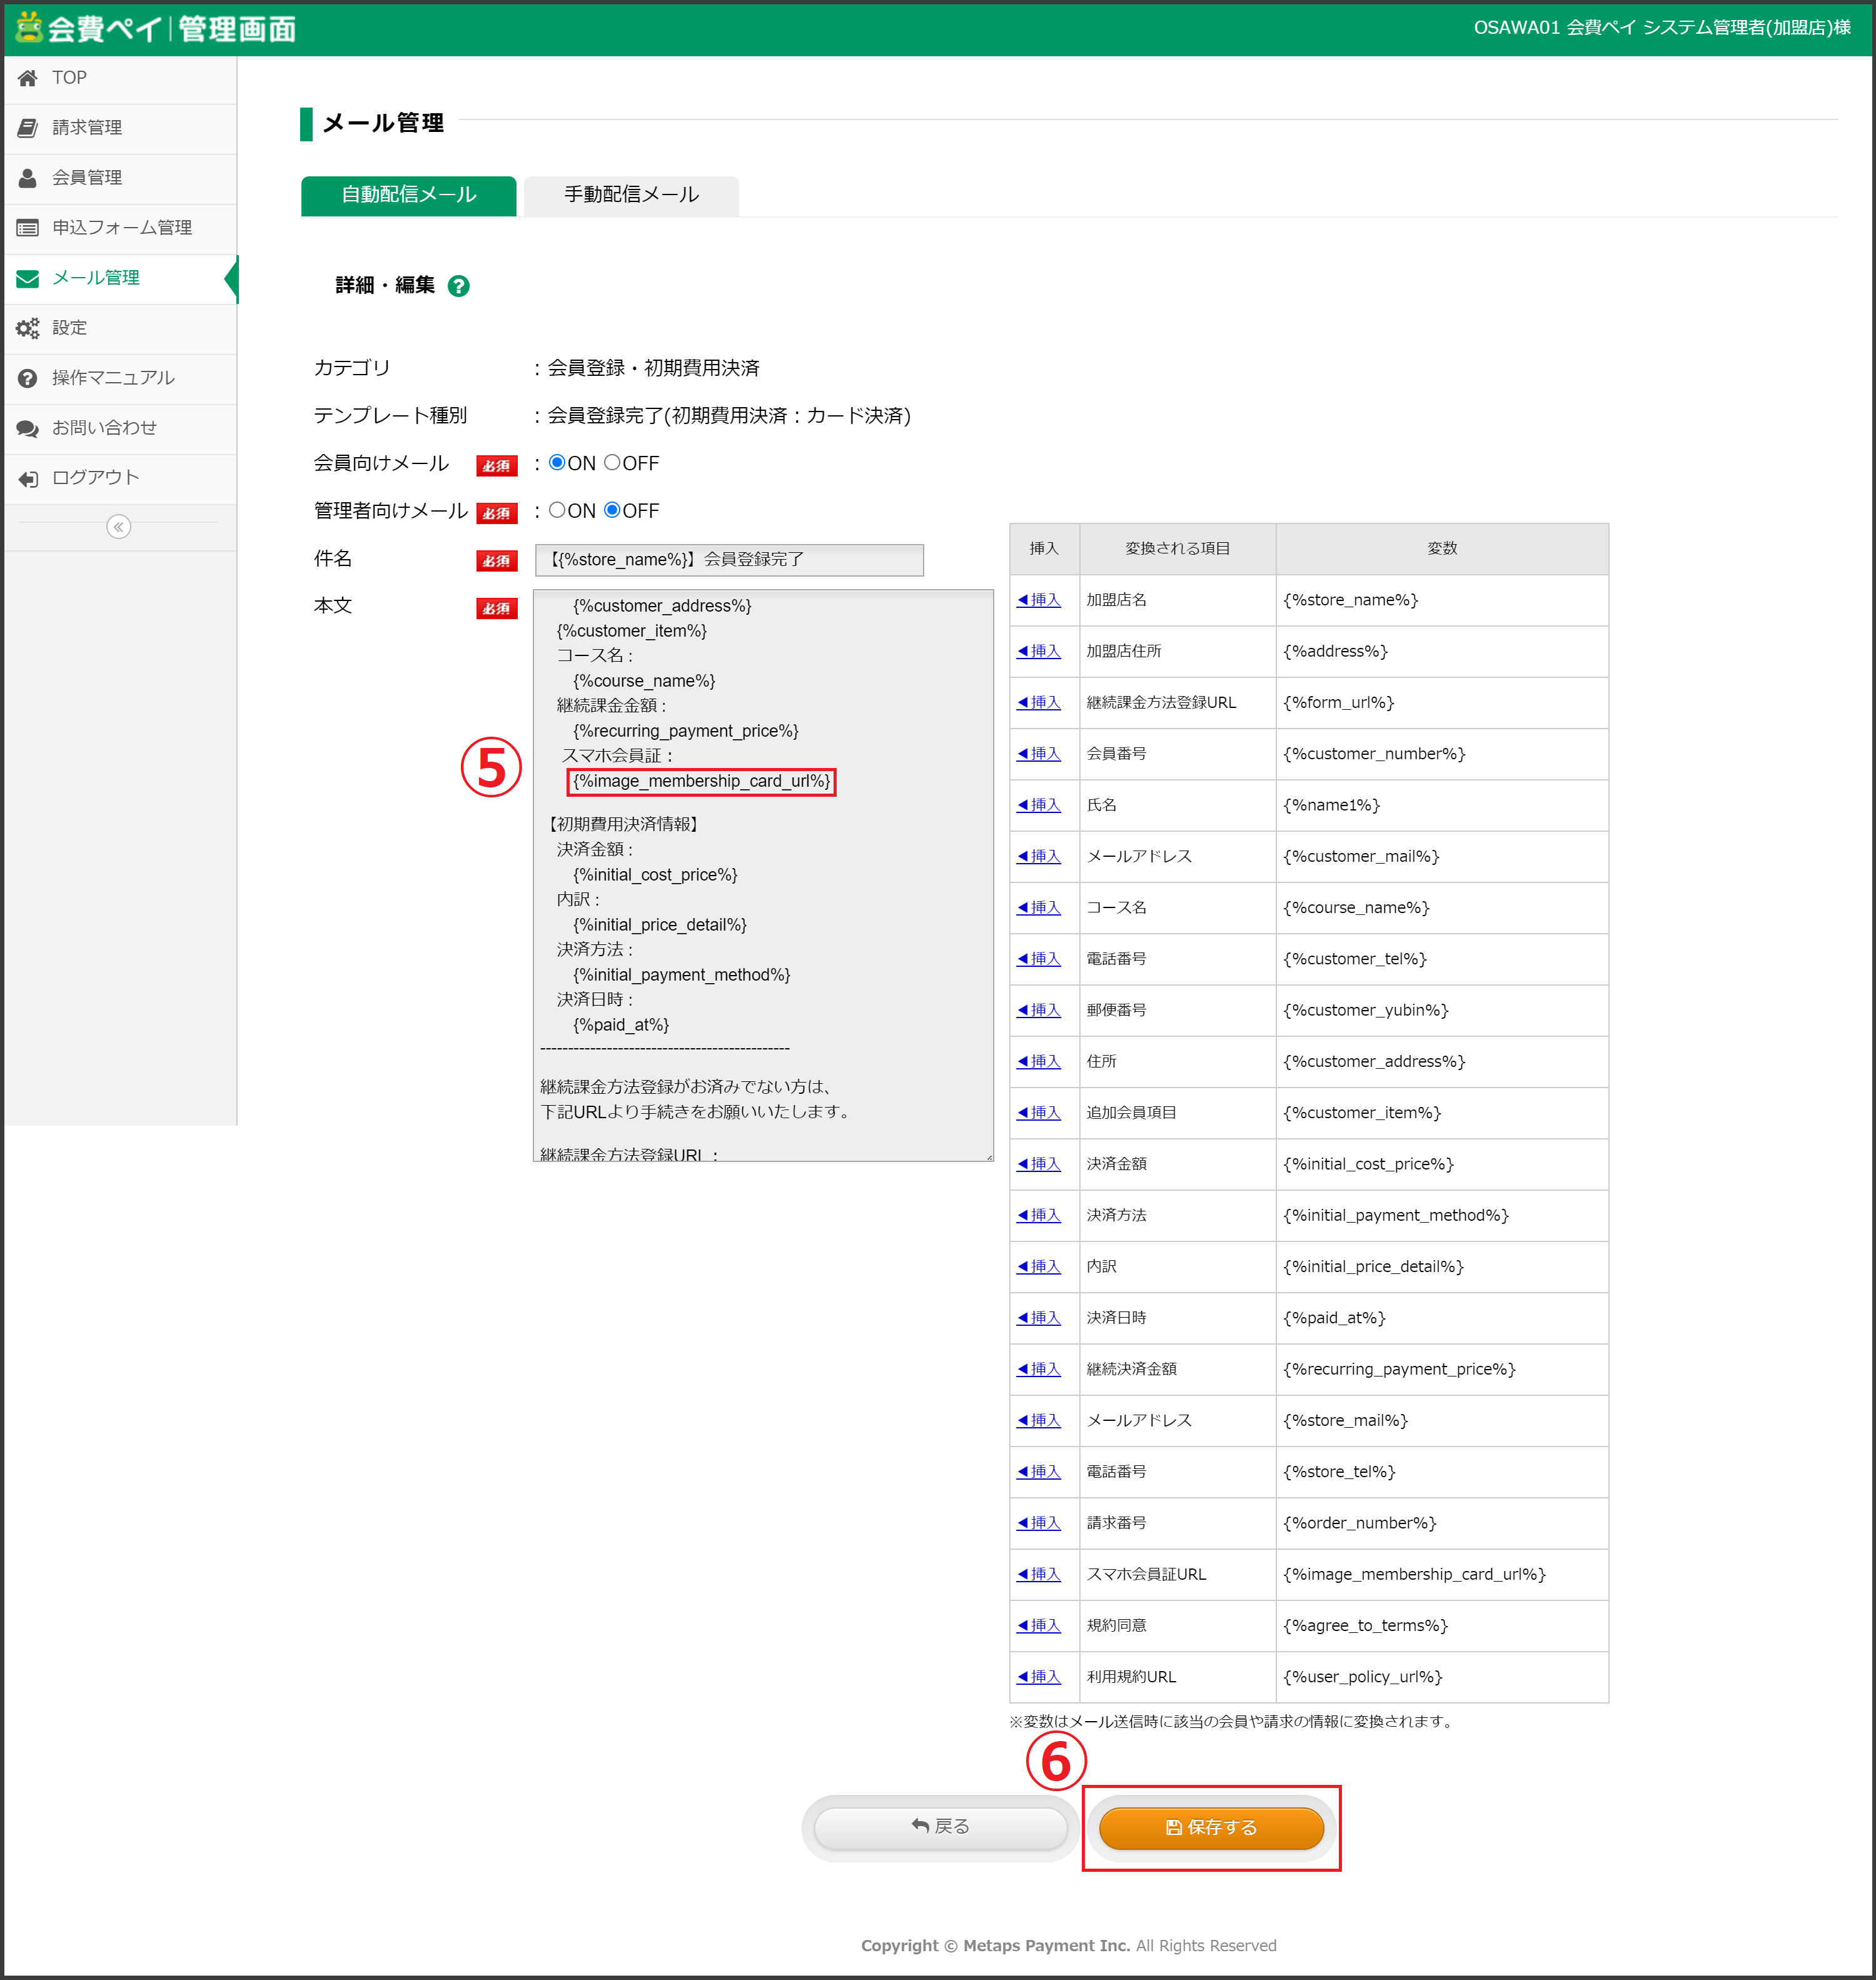Click 挿入 link for スマホ会員証URL

pos(1040,1574)
